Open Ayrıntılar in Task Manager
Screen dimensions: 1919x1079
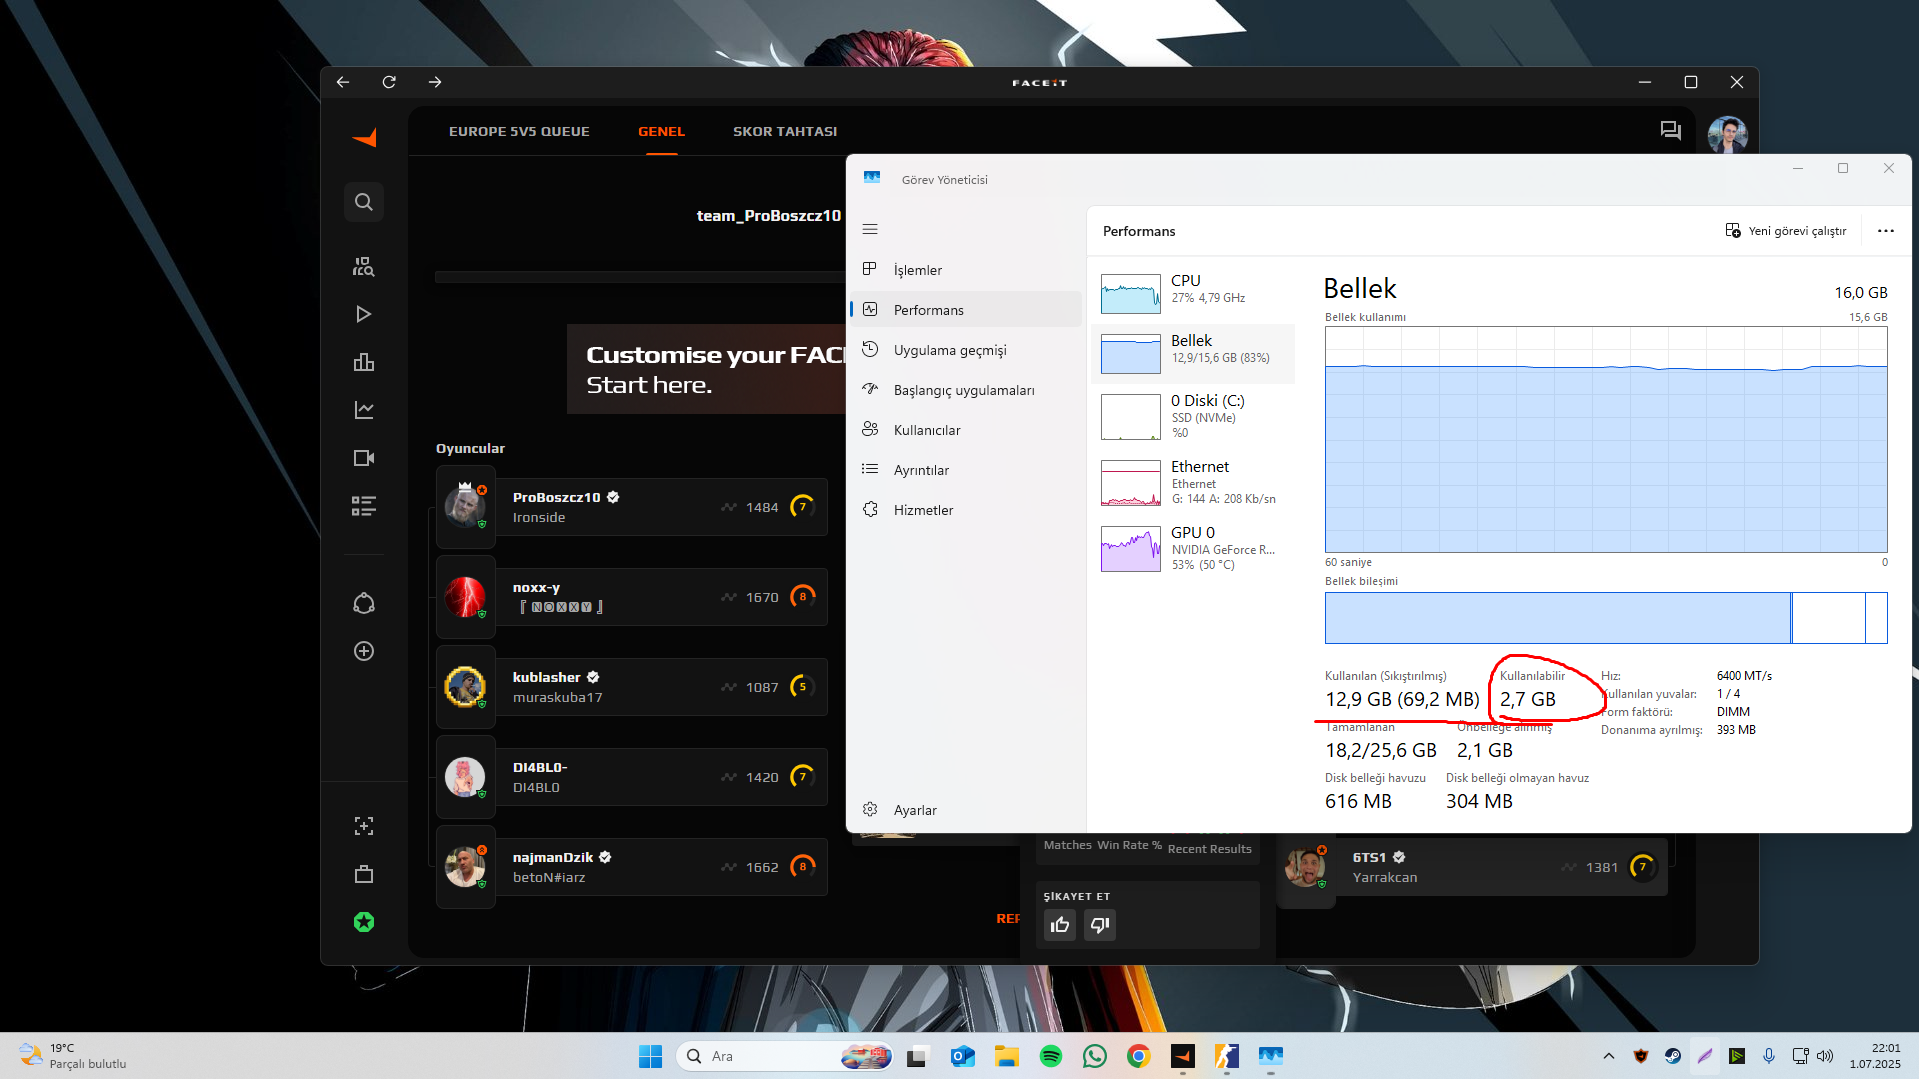(966, 470)
